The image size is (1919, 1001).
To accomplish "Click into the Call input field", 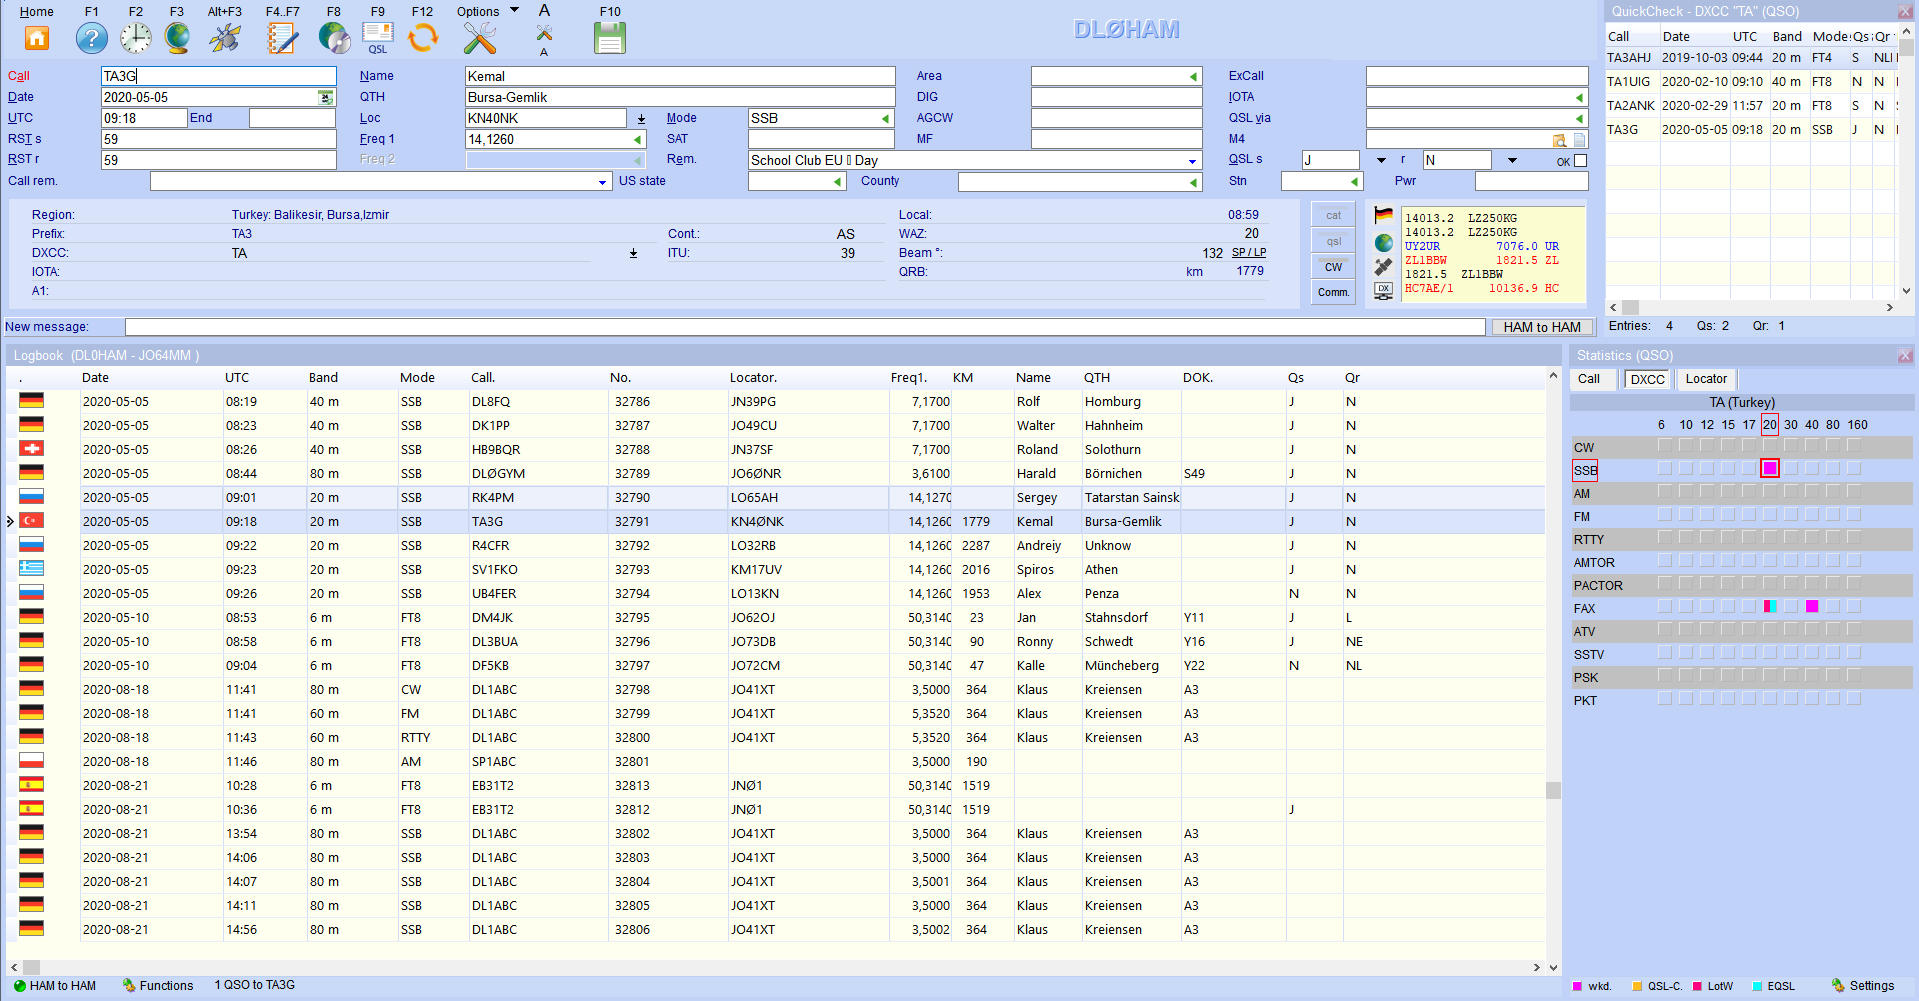I will (219, 76).
